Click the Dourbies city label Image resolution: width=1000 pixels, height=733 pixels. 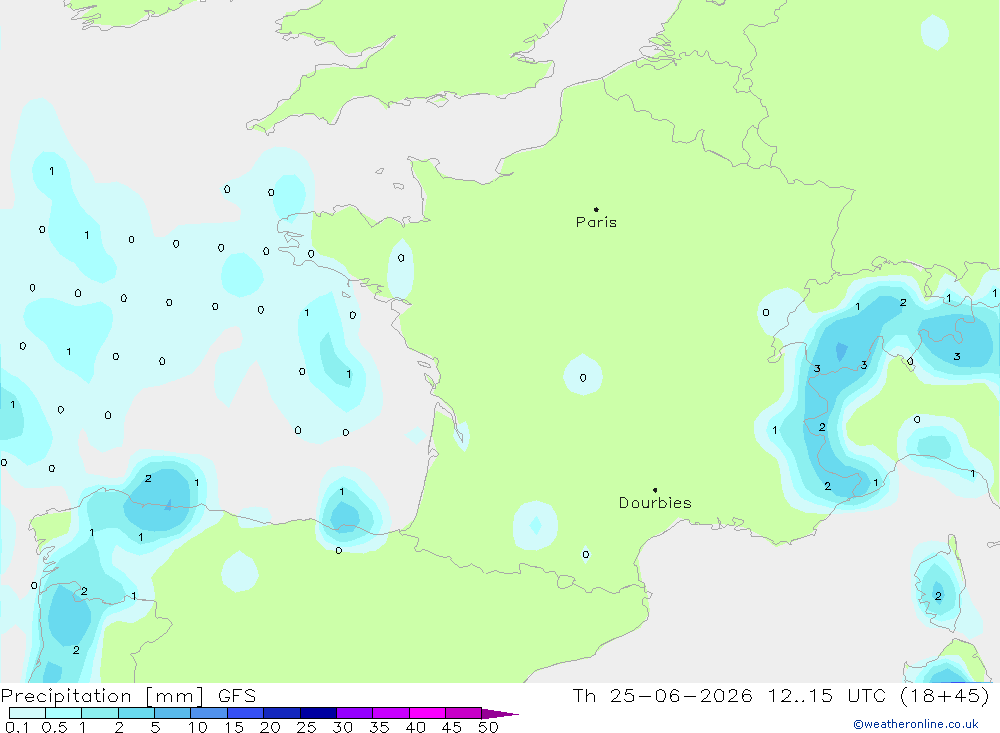655,503
